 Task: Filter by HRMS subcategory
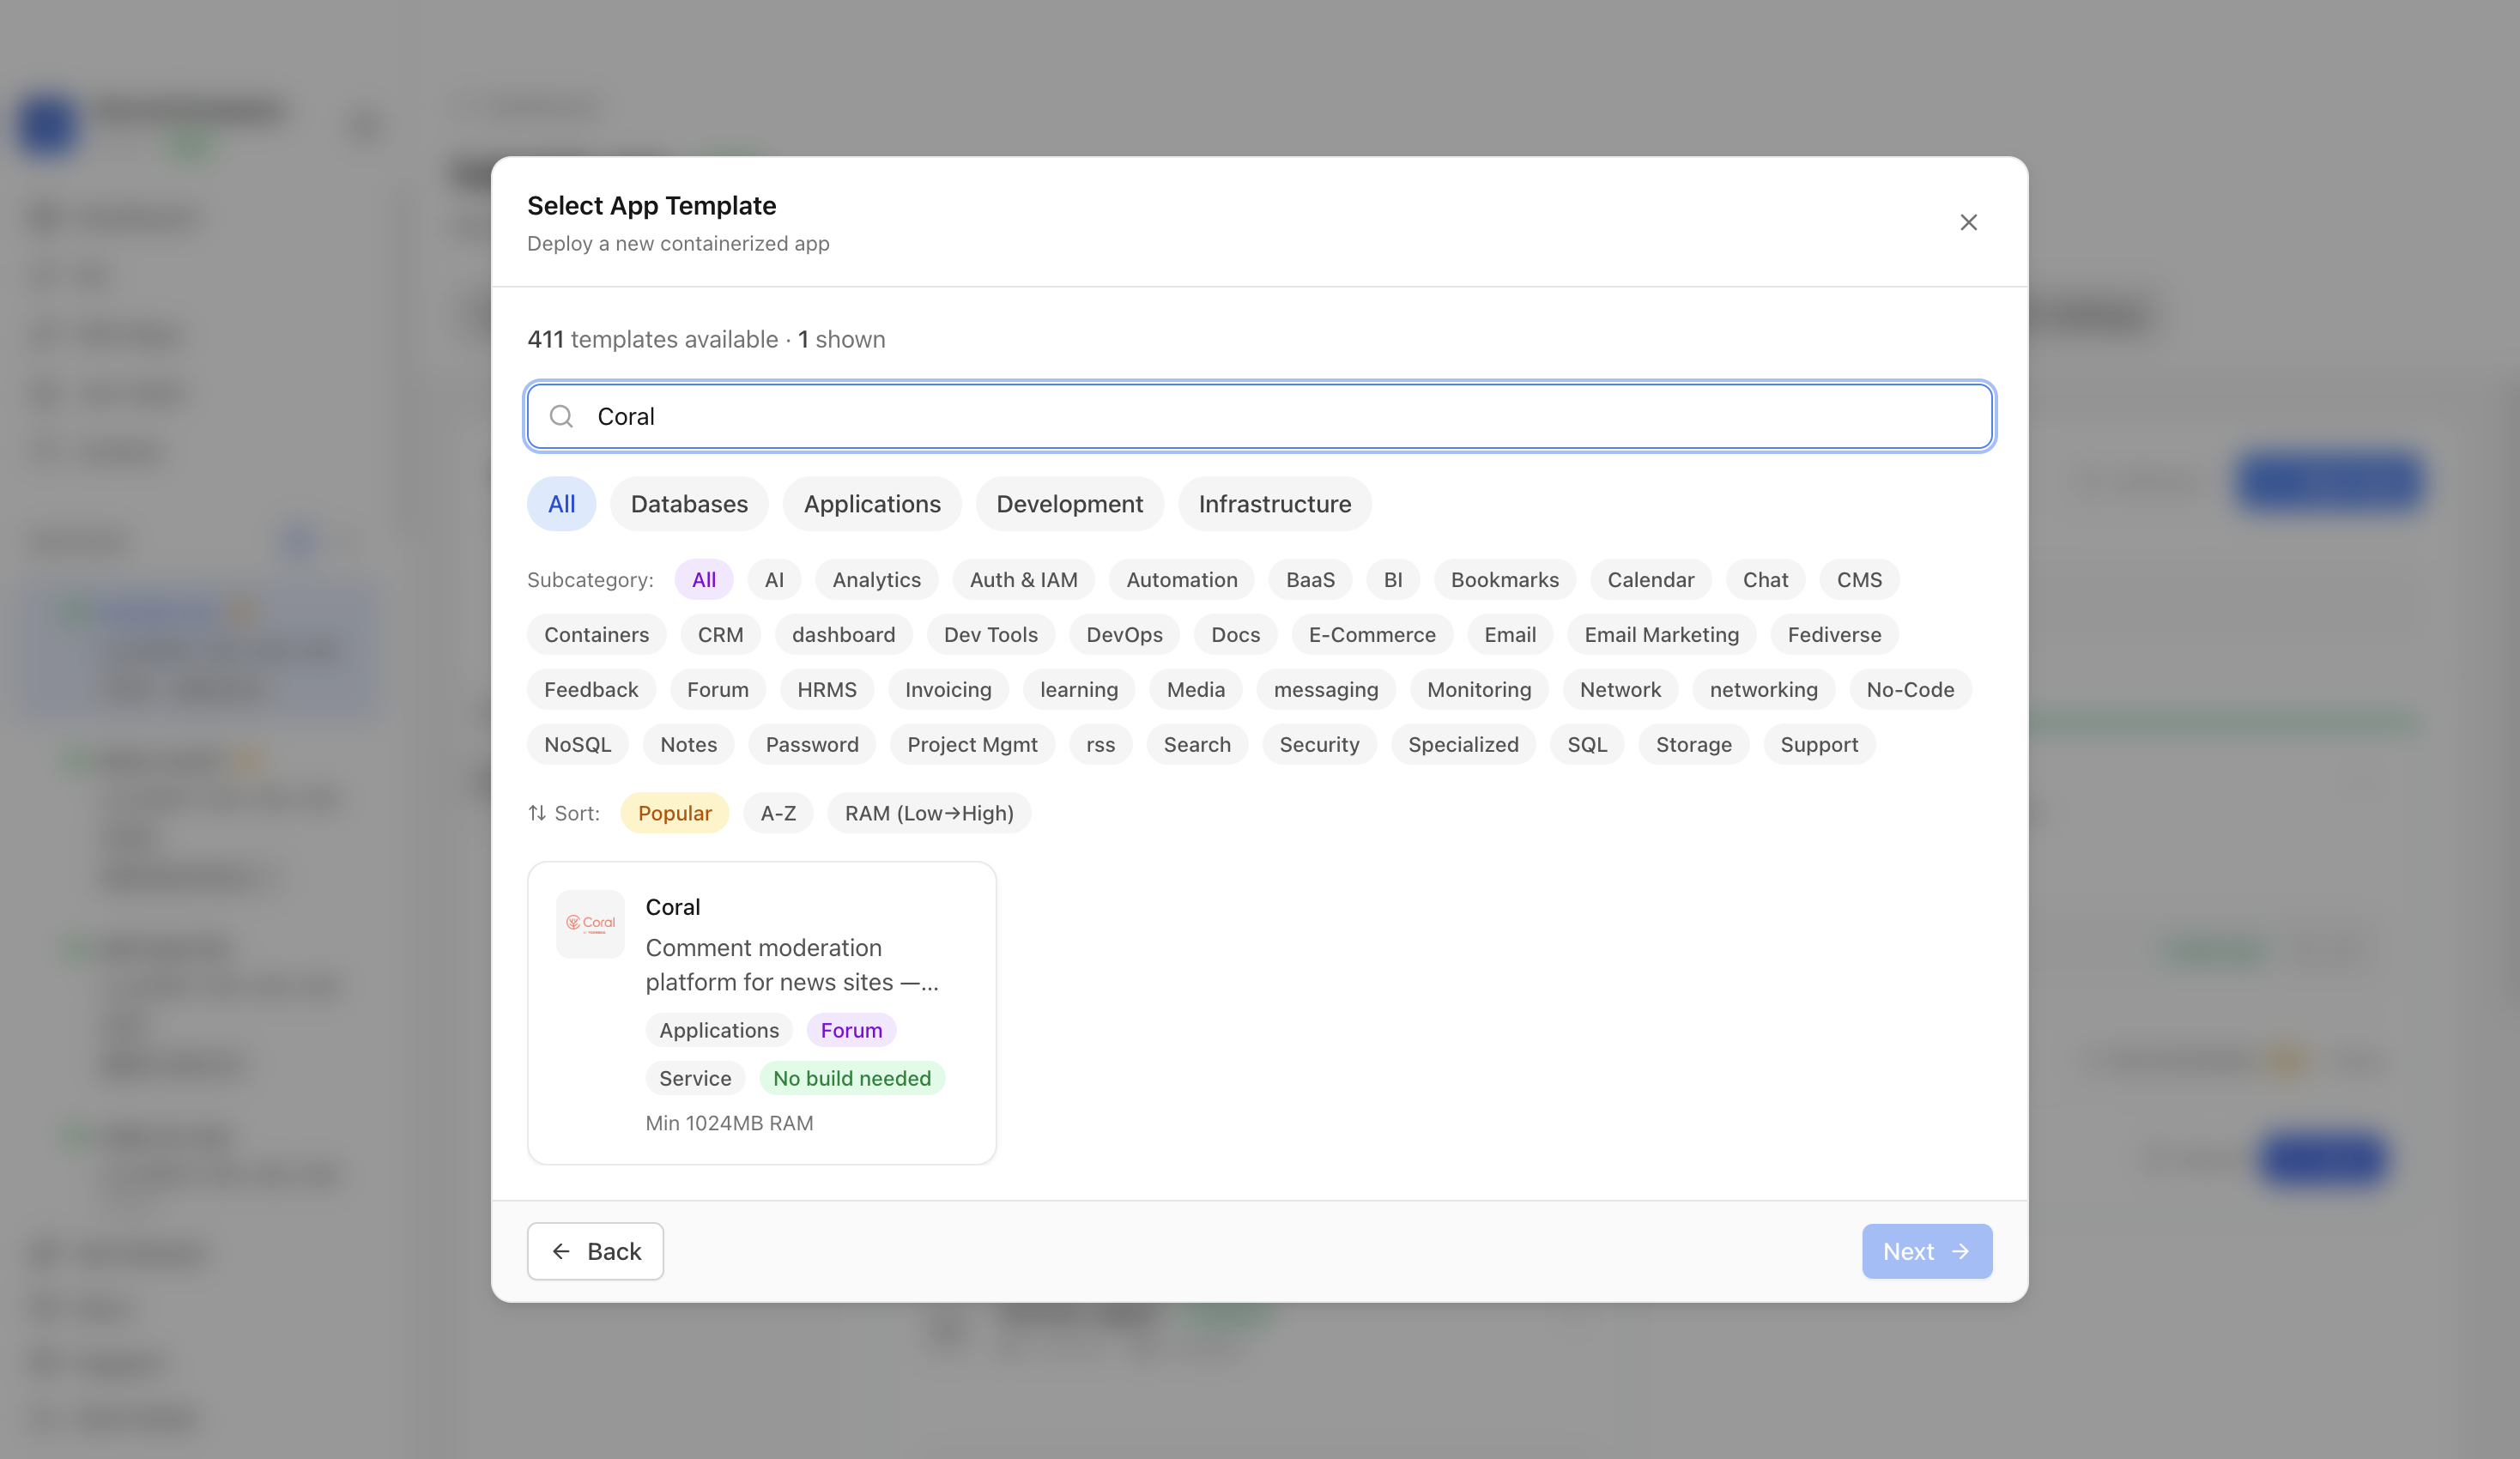click(827, 690)
